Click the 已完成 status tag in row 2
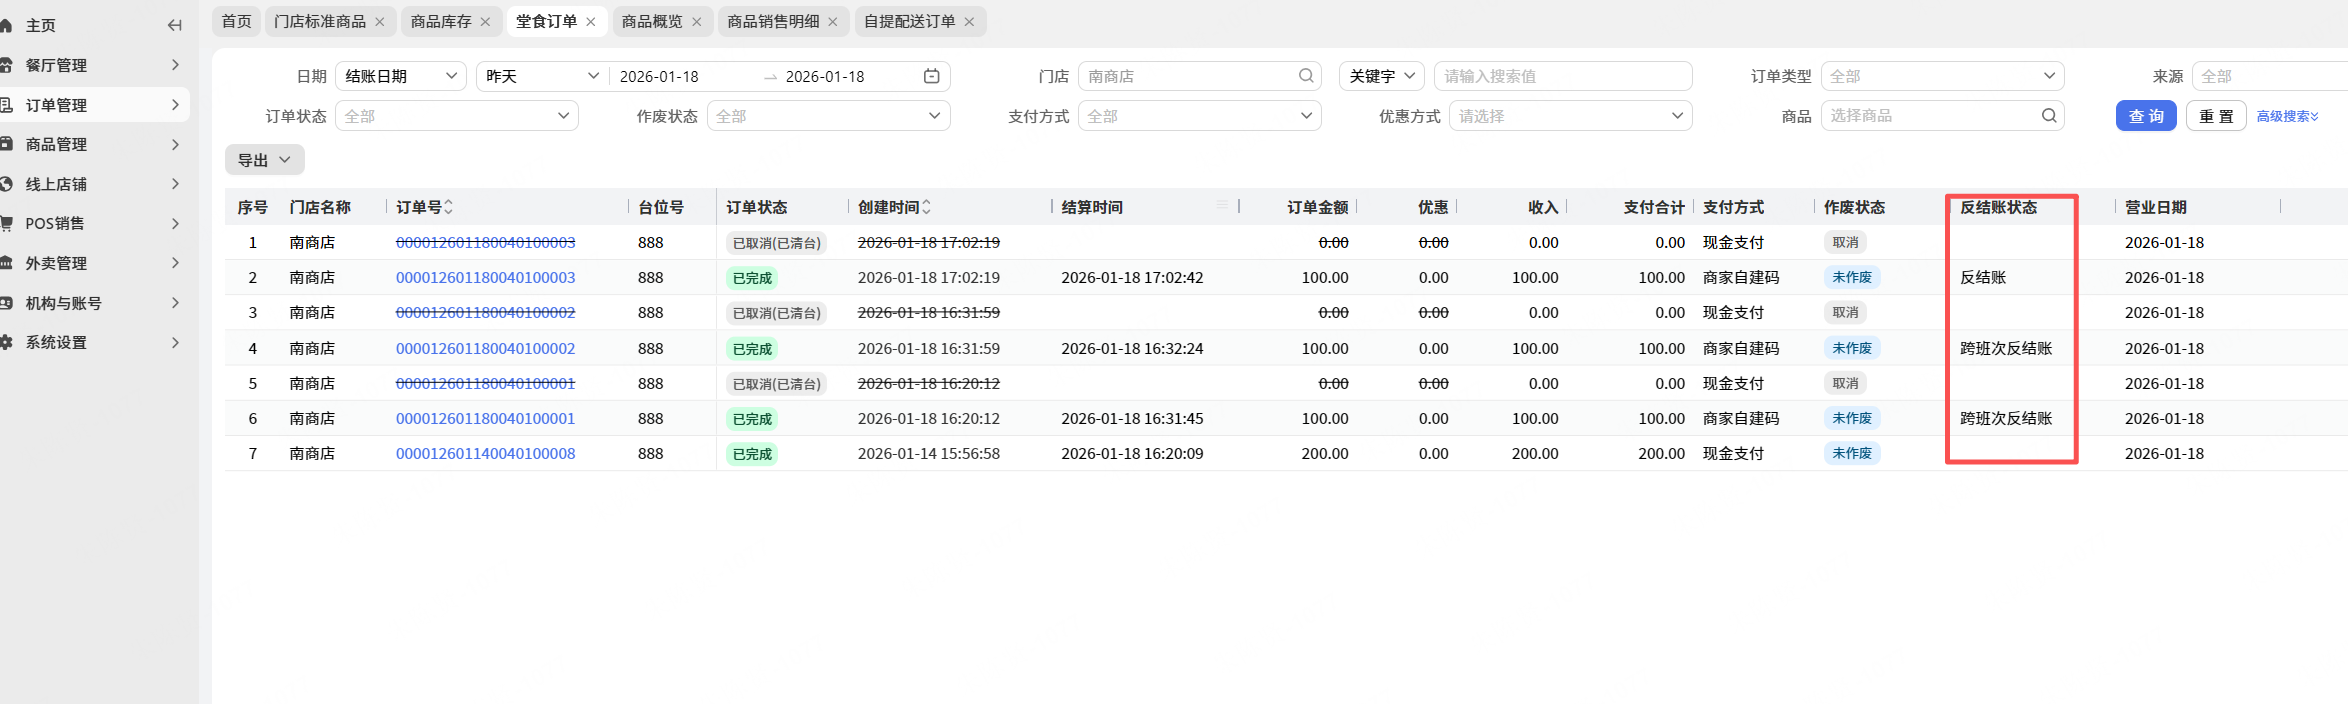The image size is (2348, 704). 752,278
